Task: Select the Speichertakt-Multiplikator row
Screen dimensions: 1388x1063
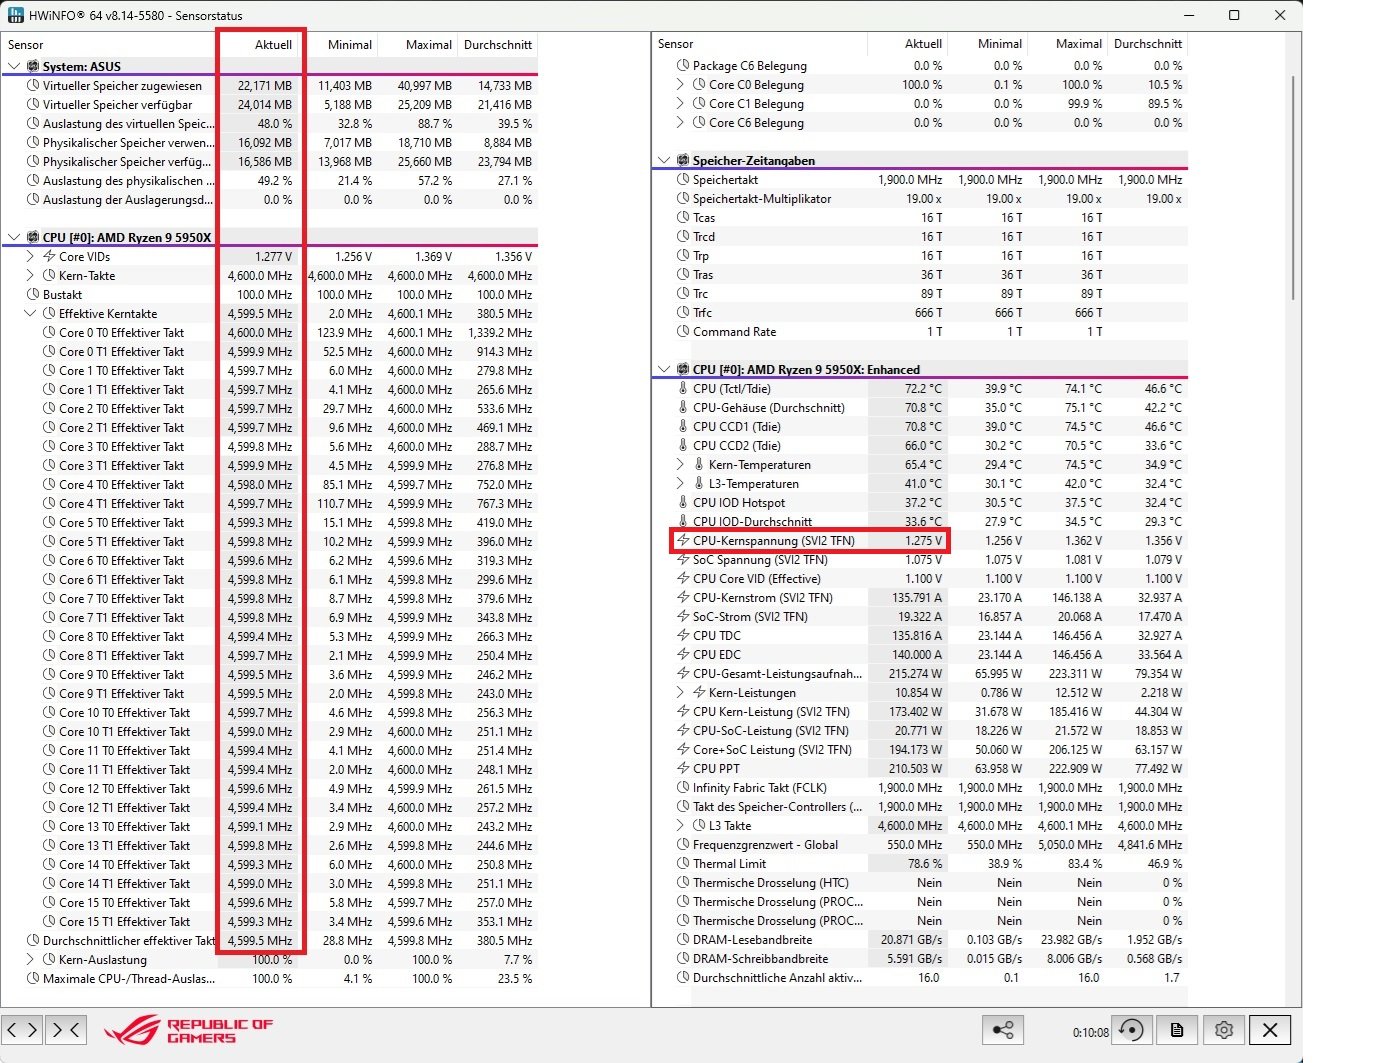Action: click(x=920, y=198)
